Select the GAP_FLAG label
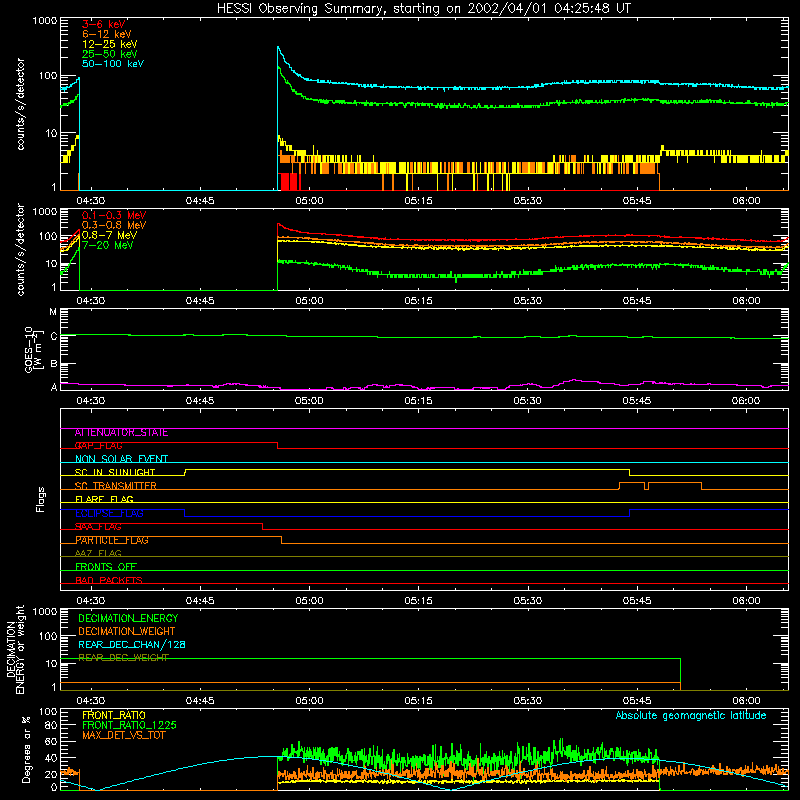 pos(98,446)
